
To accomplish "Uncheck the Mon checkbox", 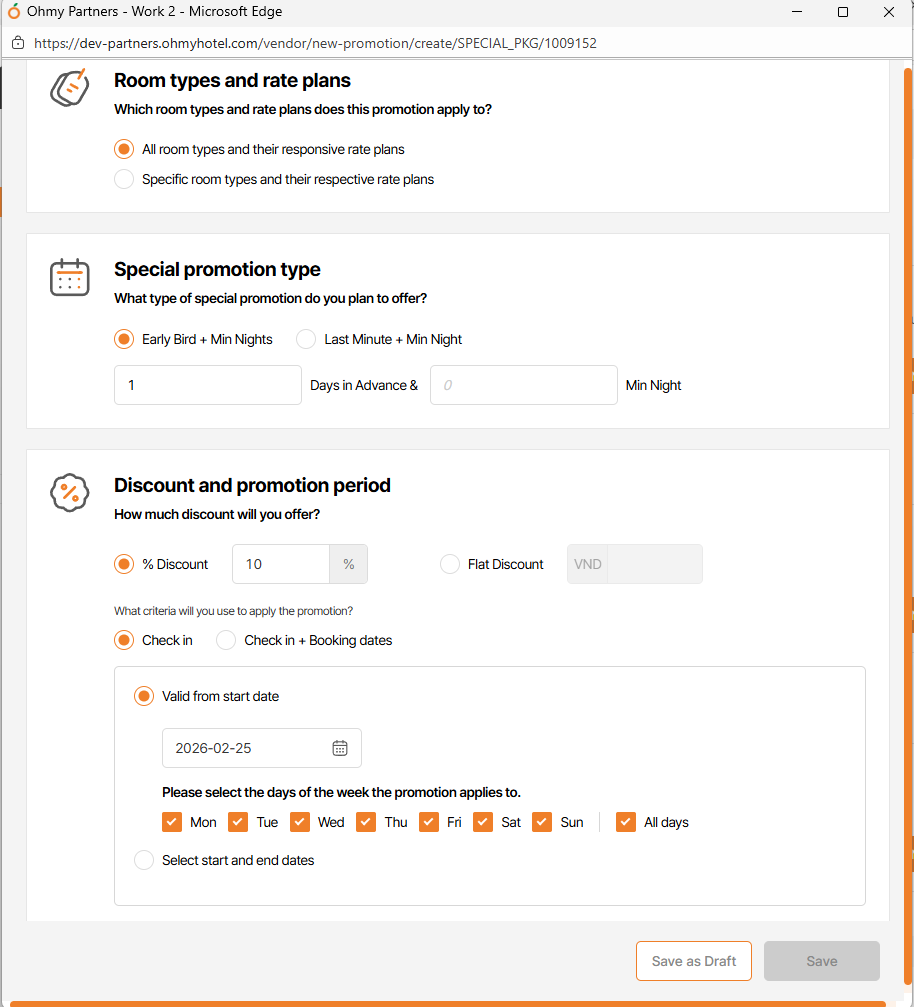I will click(x=172, y=822).
